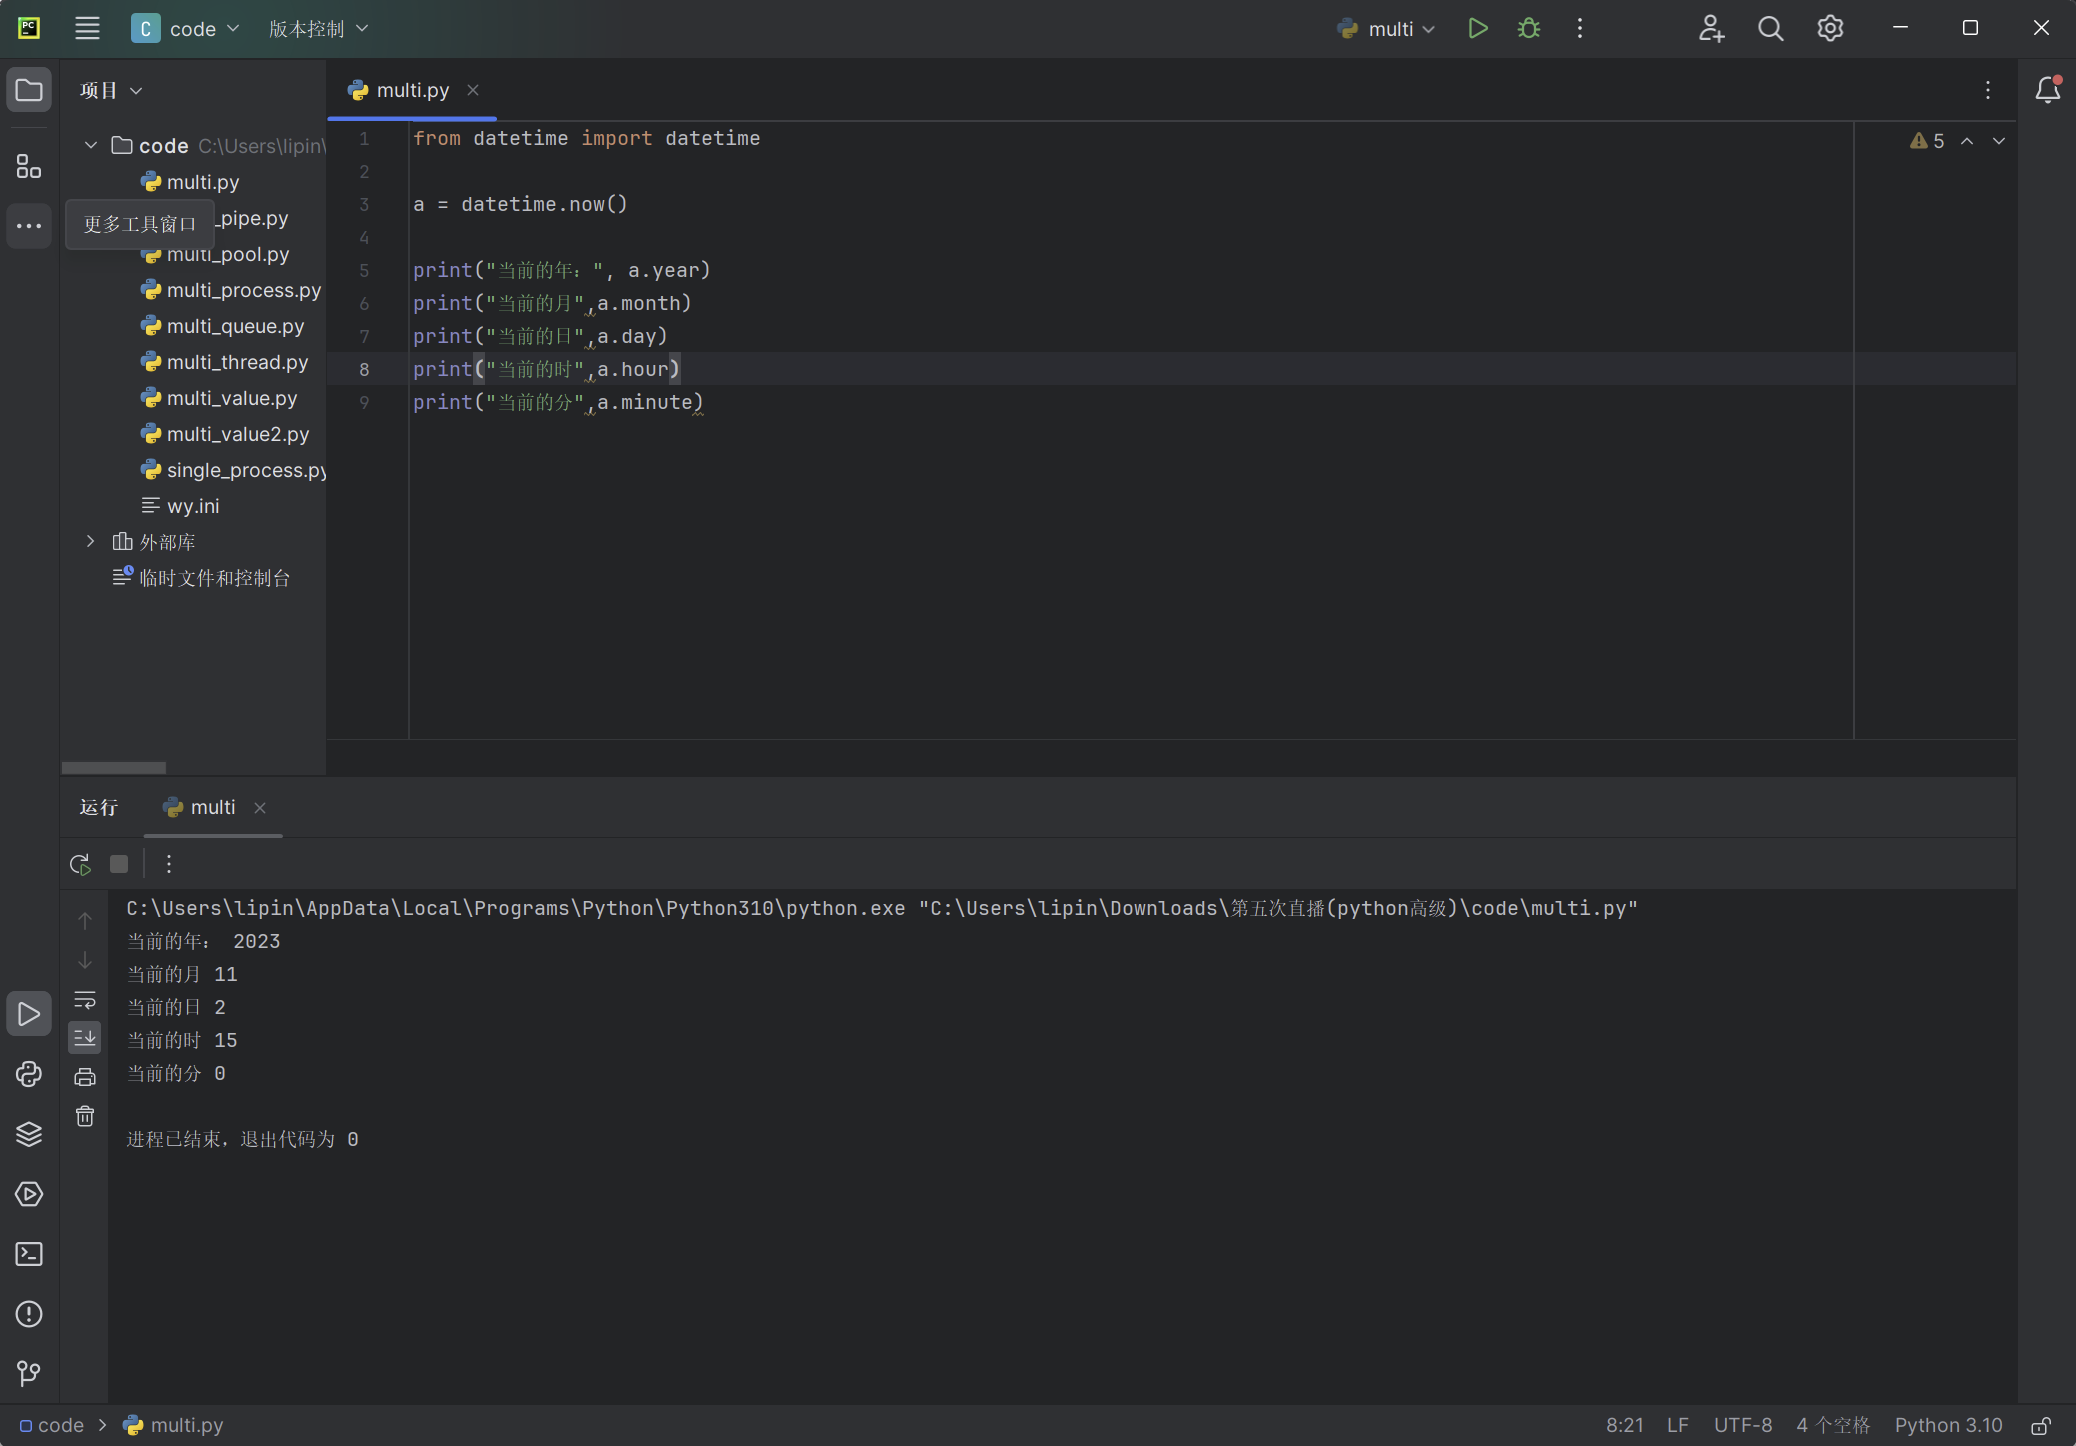The height and width of the screenshot is (1446, 2076).
Task: Open the 版本控制 dropdown
Action: coord(318,29)
